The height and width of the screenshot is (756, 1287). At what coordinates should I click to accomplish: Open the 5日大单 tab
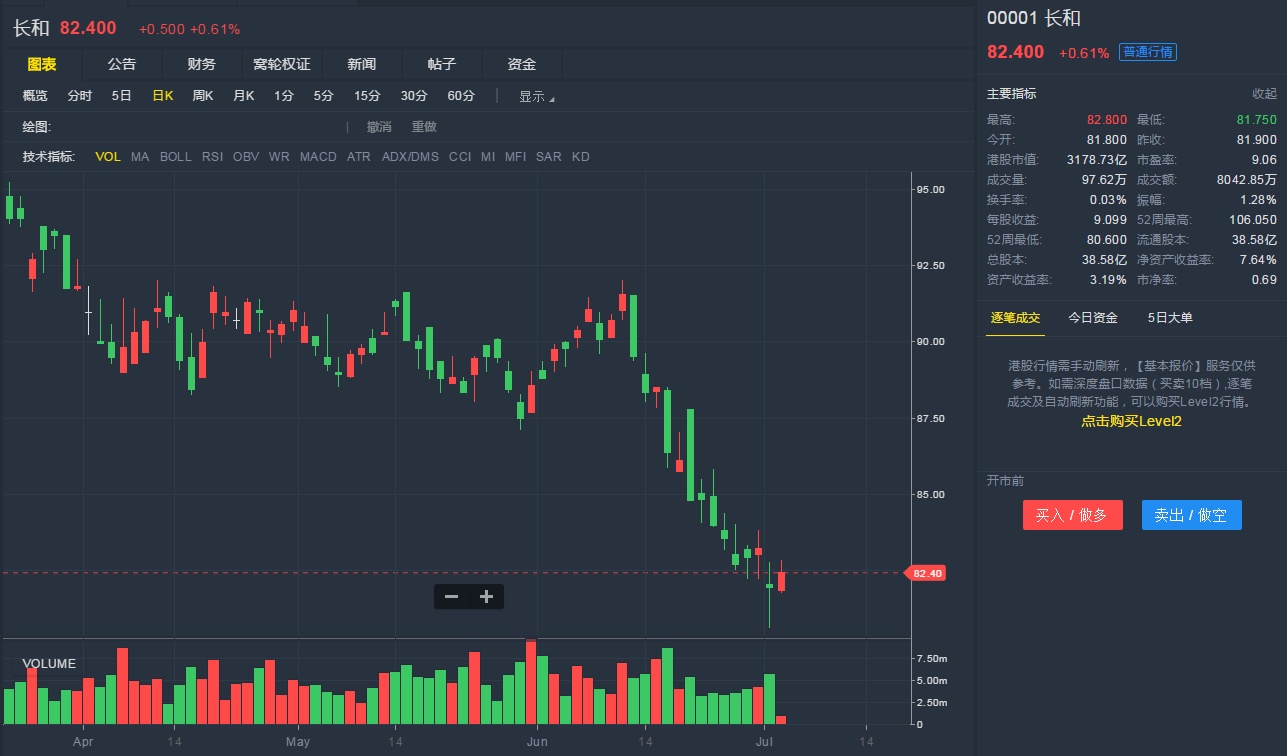click(1170, 318)
